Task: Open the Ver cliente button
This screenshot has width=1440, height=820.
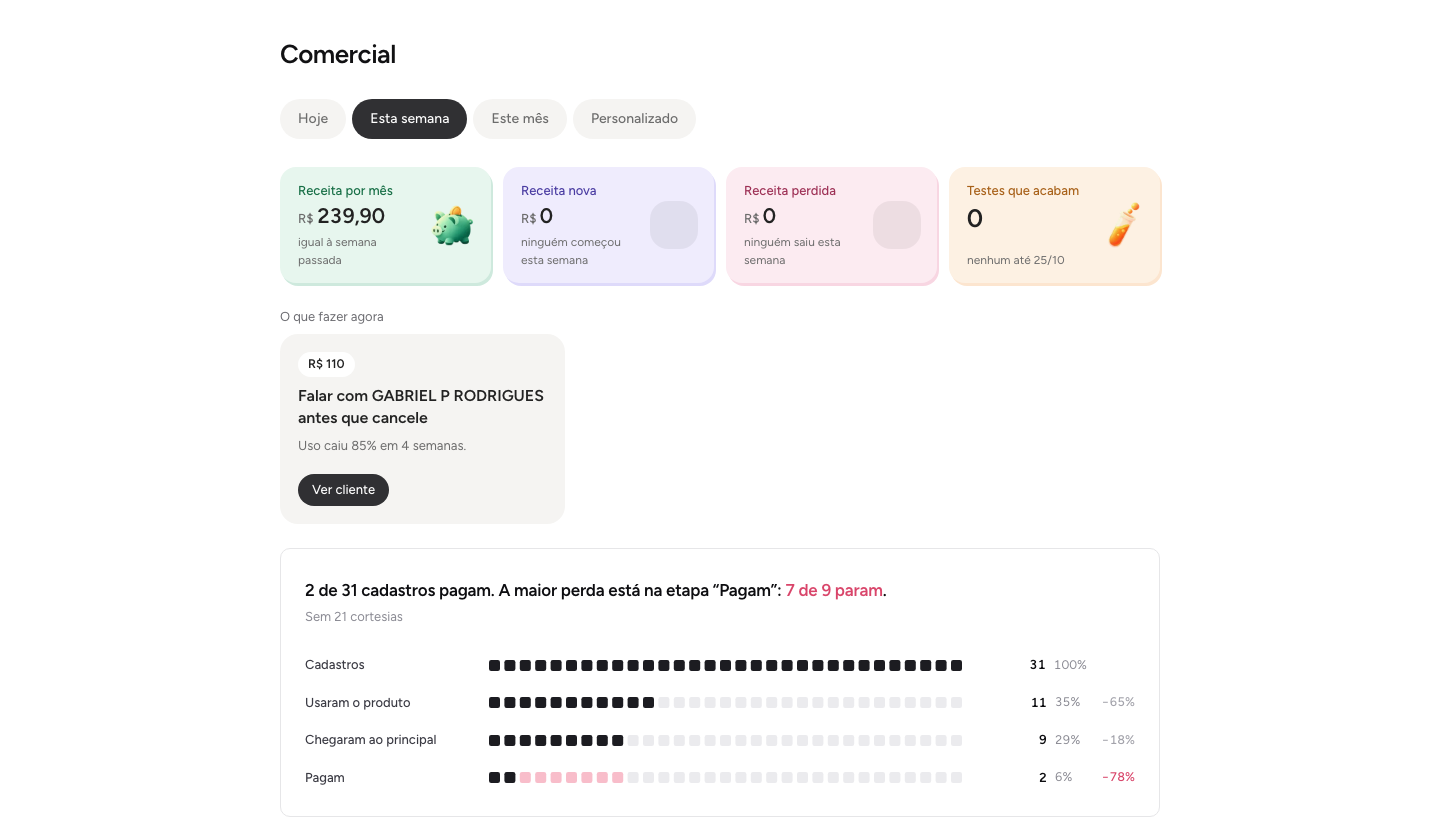Action: coord(343,490)
